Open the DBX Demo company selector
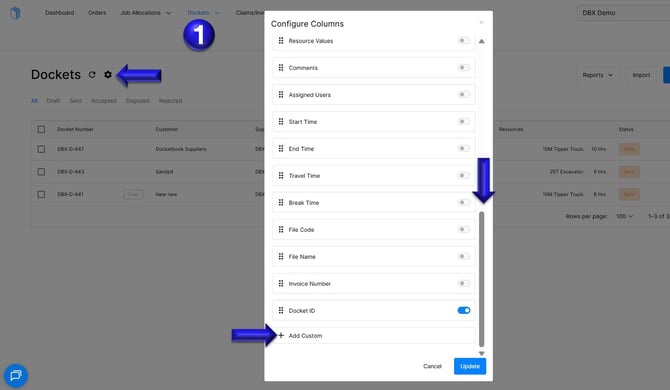The image size is (670, 390). point(623,13)
